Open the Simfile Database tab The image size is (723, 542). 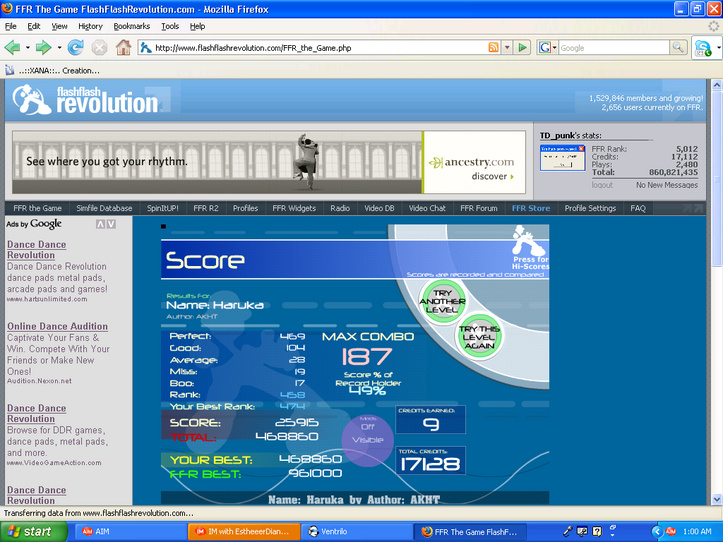click(104, 208)
